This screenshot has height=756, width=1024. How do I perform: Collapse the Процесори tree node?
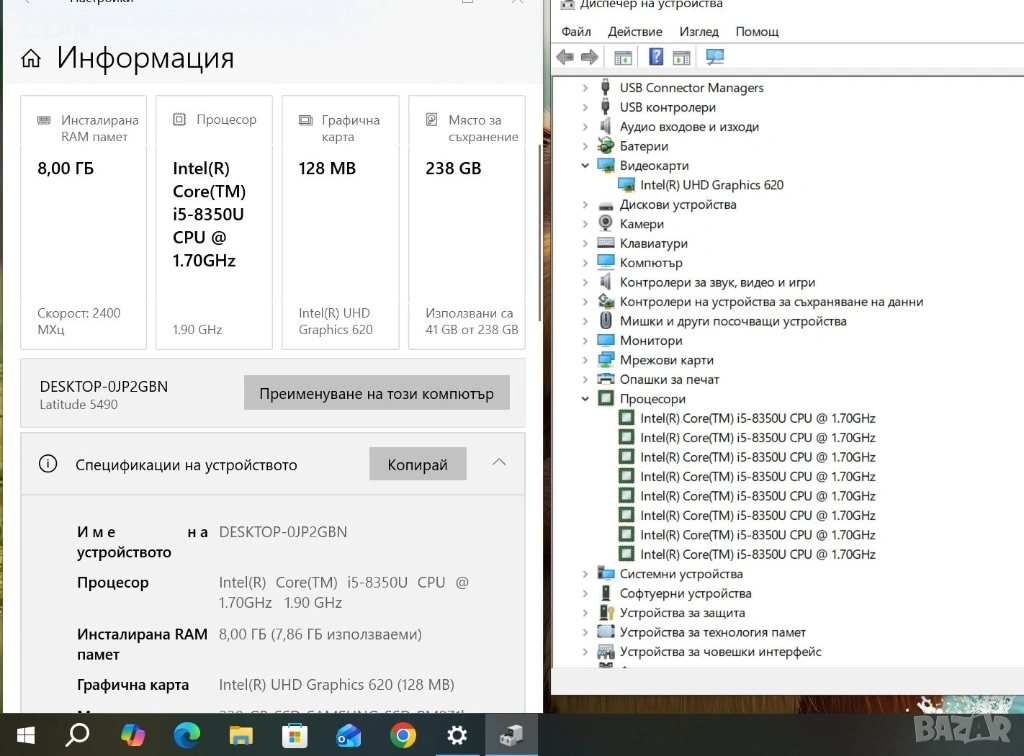pos(586,399)
